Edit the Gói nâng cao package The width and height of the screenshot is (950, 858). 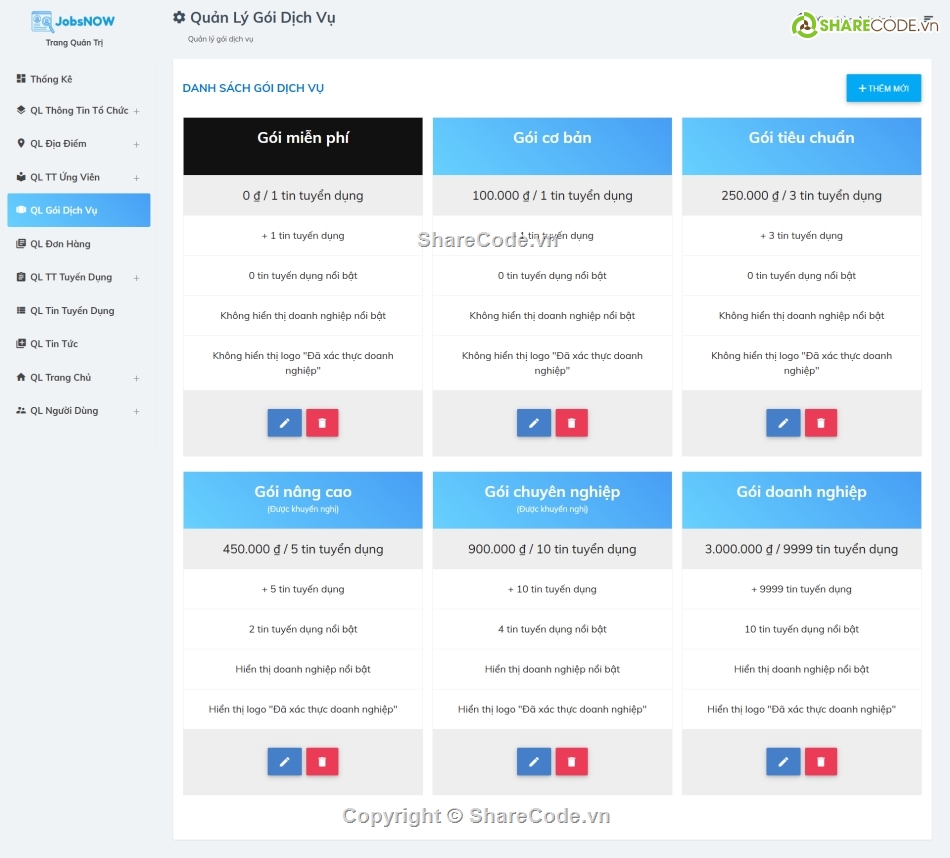pos(284,762)
